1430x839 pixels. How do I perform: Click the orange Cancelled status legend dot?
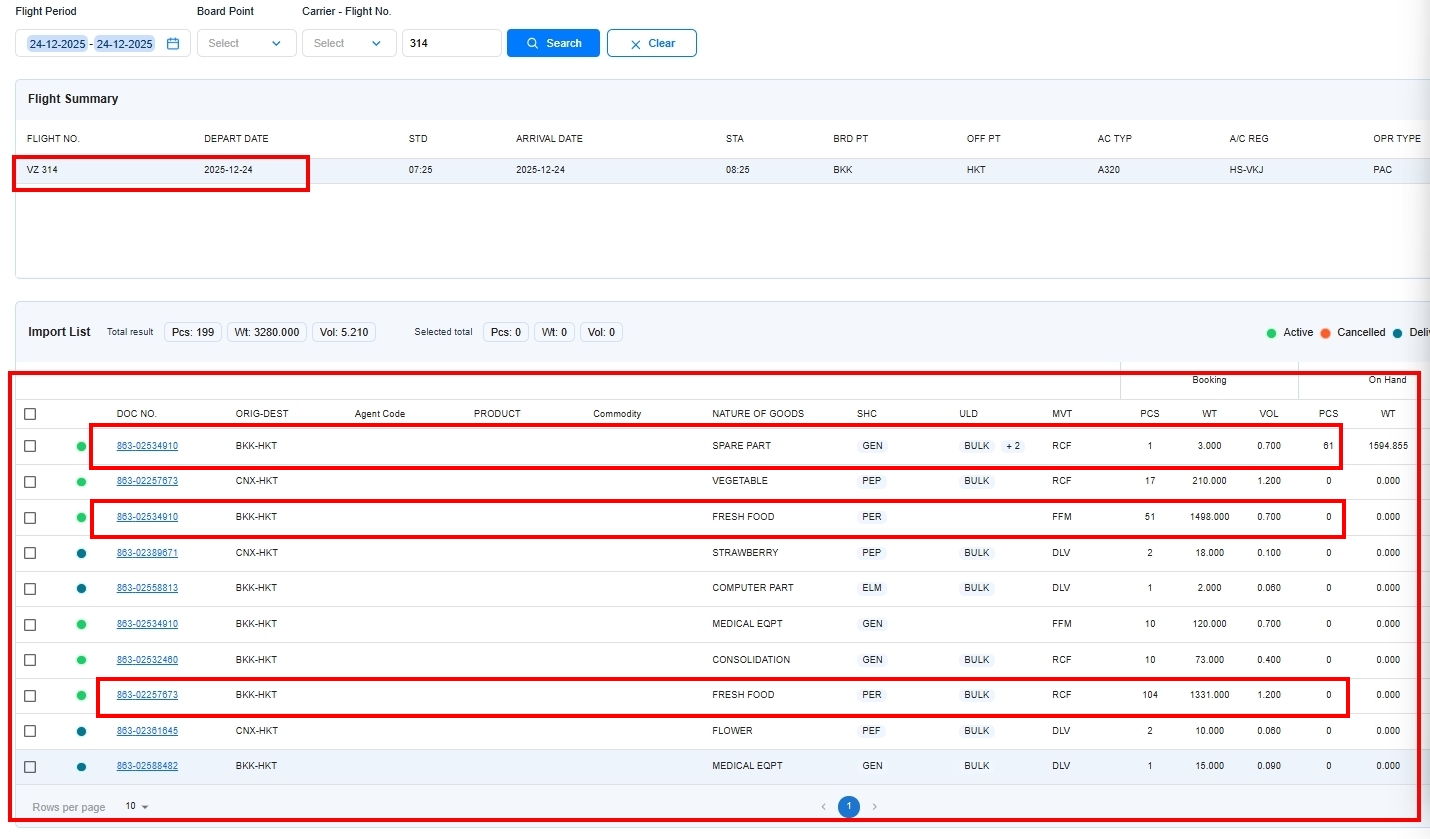(1325, 333)
